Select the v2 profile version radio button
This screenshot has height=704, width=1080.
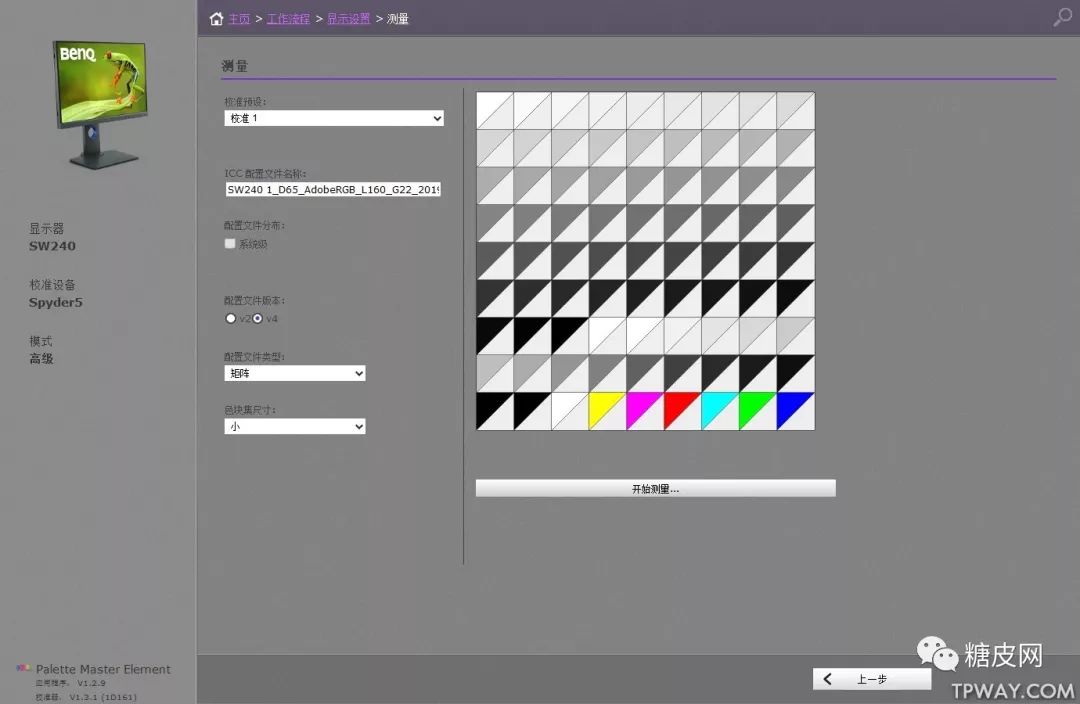(x=231, y=318)
